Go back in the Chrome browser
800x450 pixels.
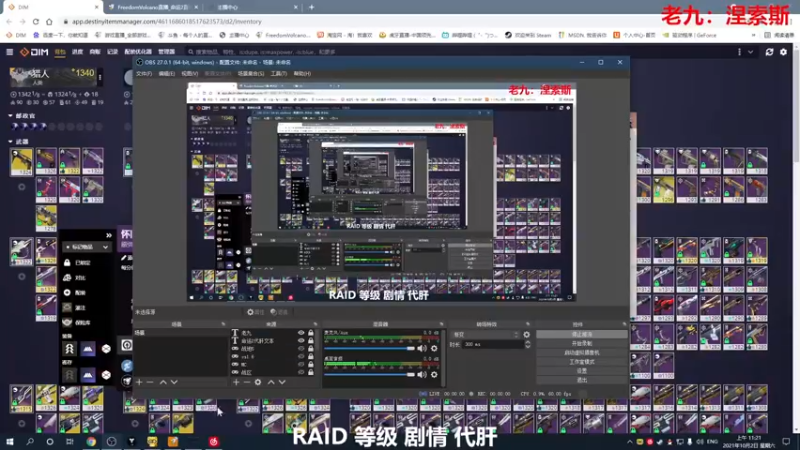(9, 21)
